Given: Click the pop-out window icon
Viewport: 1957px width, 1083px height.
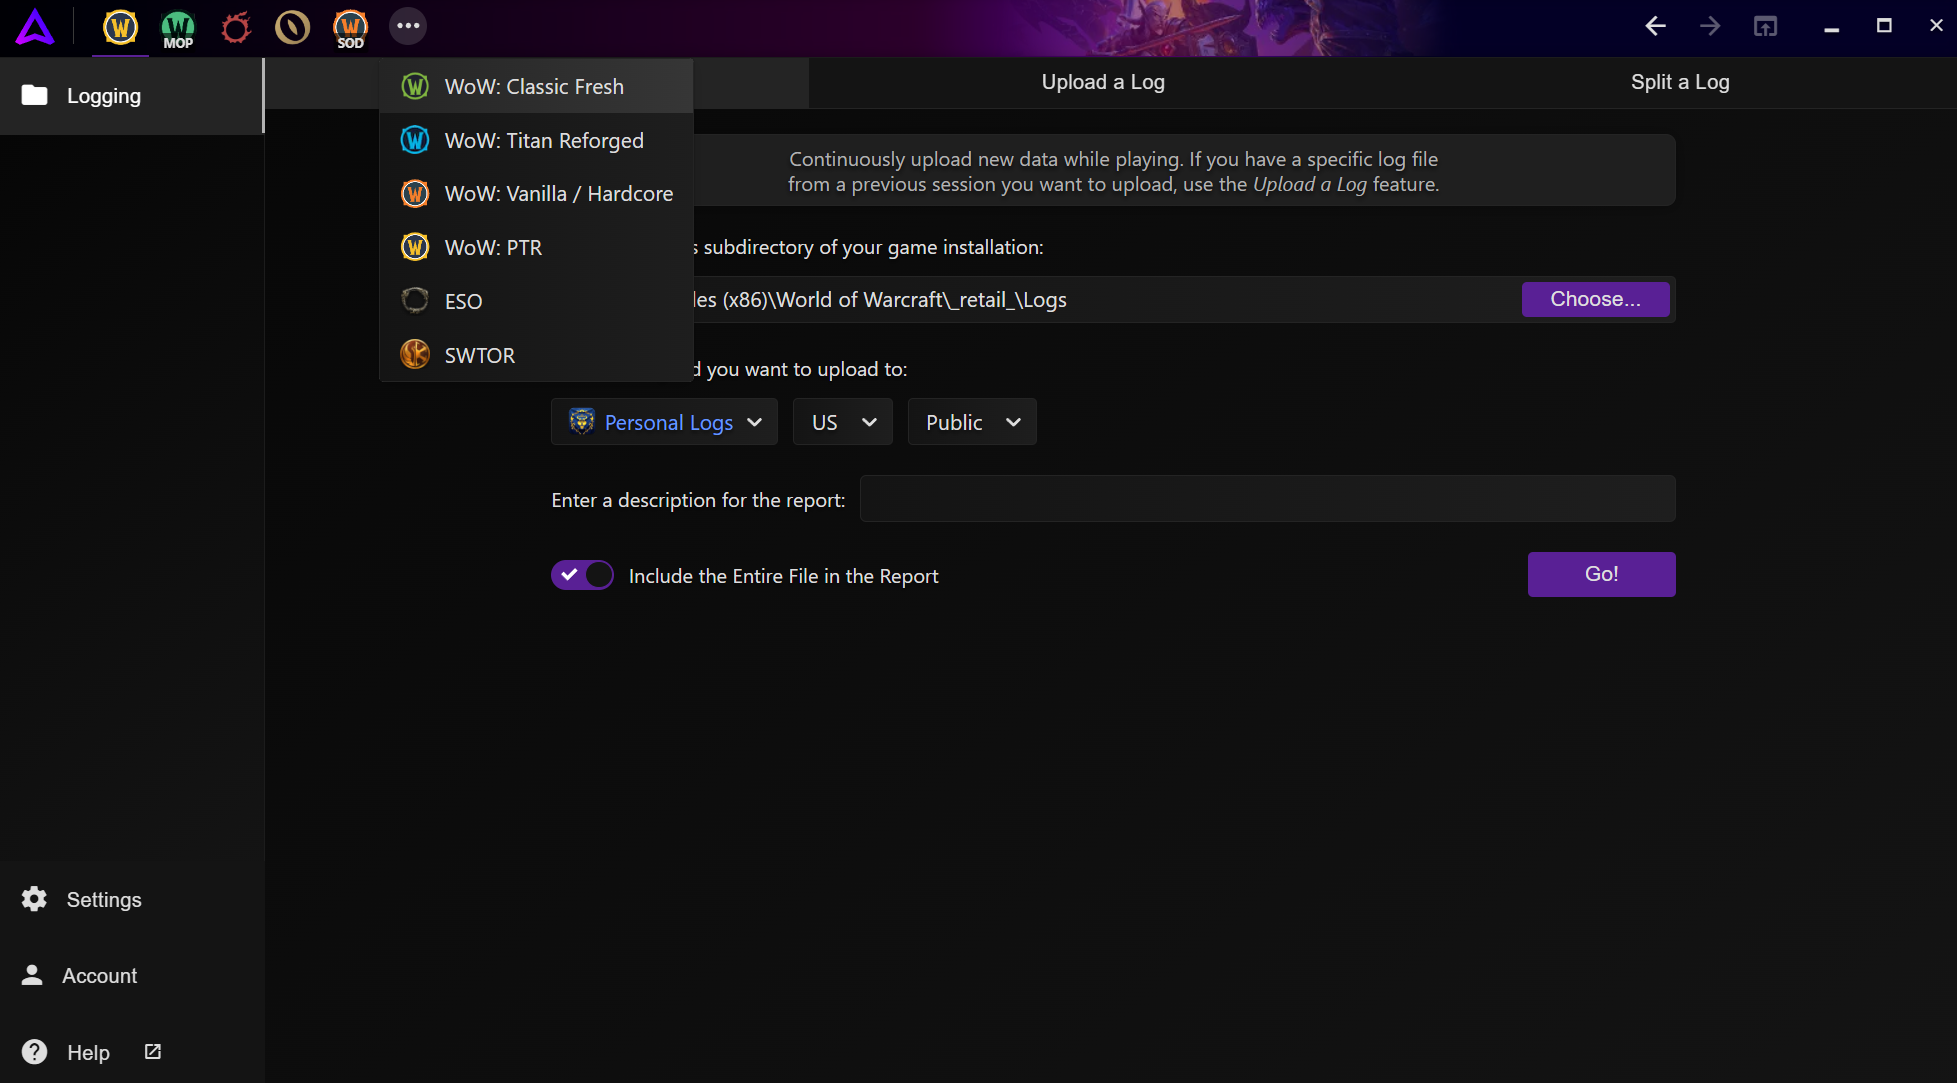Looking at the screenshot, I should tap(1765, 26).
